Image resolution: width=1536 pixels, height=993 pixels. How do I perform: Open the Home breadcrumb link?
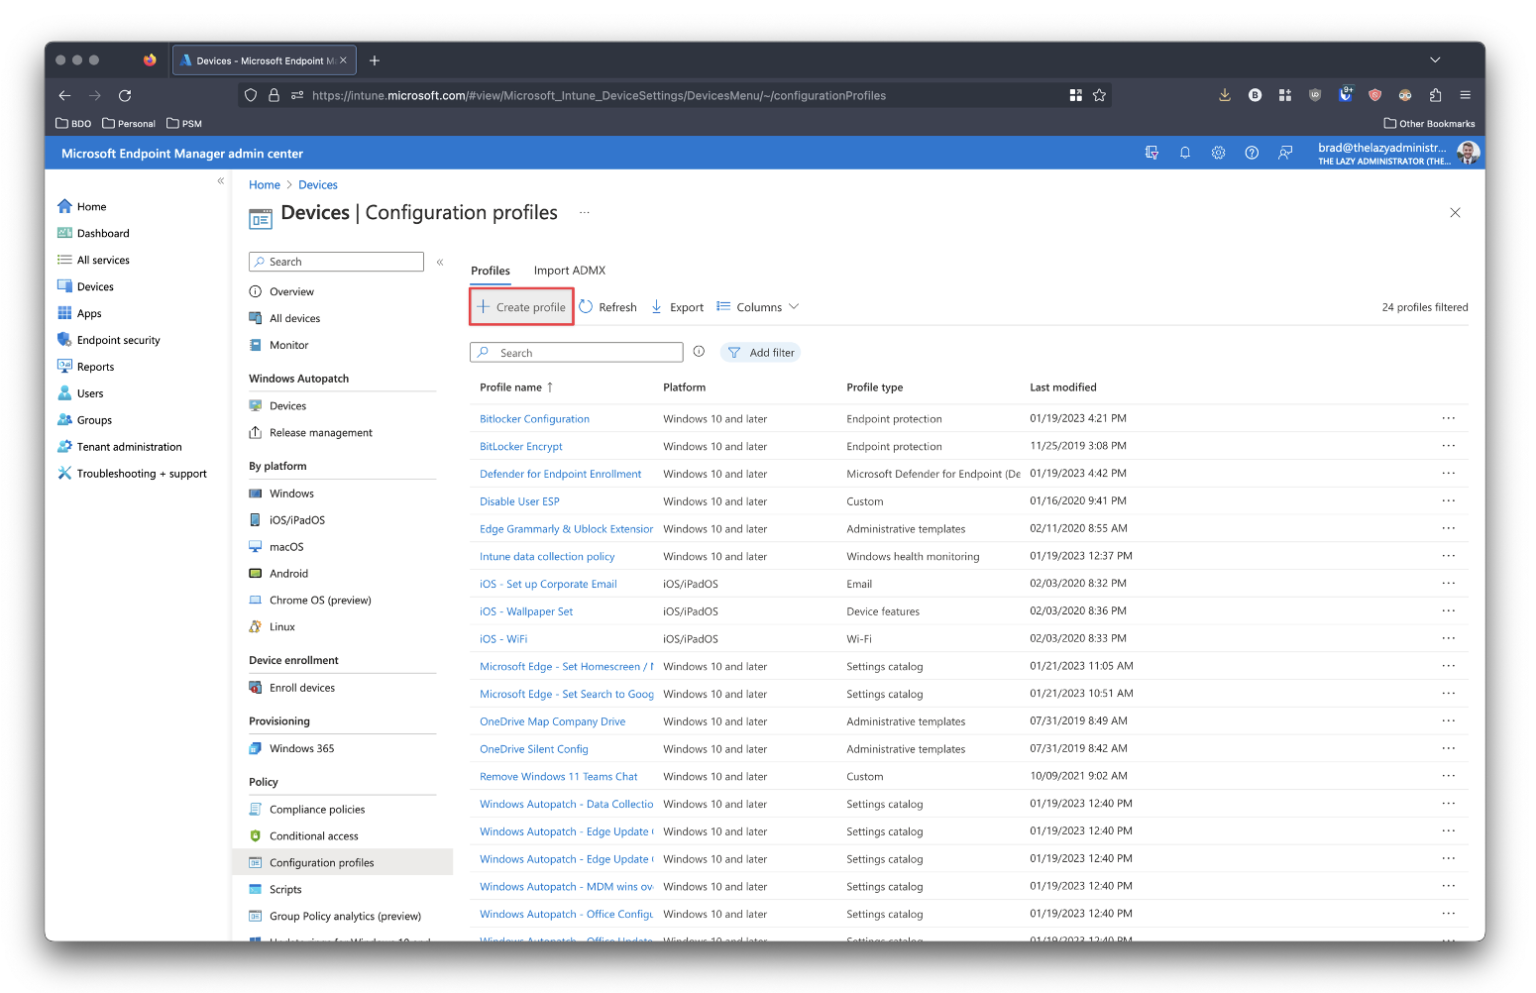264,185
